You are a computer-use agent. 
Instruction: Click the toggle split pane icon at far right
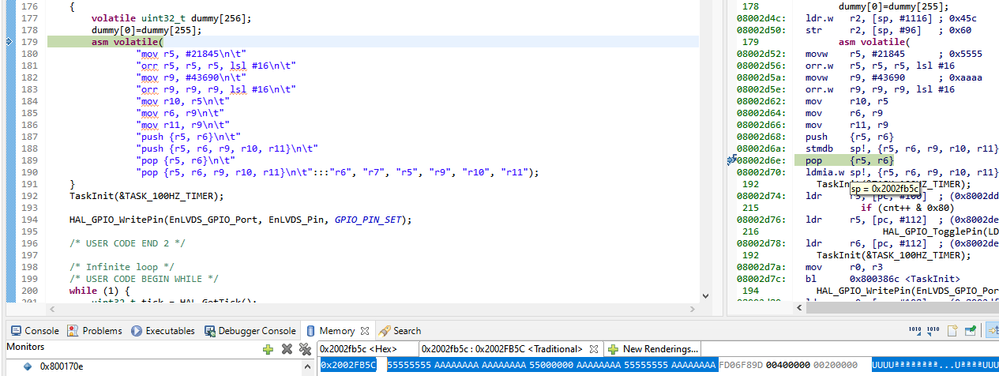point(993,331)
